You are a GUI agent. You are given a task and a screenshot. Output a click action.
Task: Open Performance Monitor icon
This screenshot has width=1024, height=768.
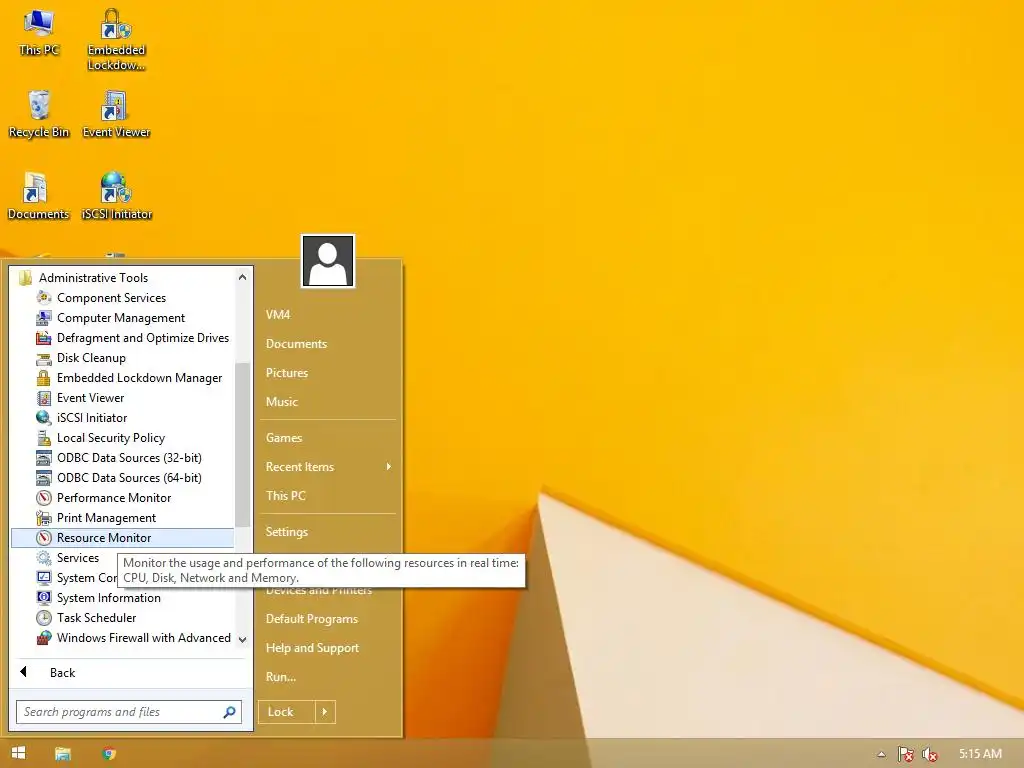pos(44,498)
